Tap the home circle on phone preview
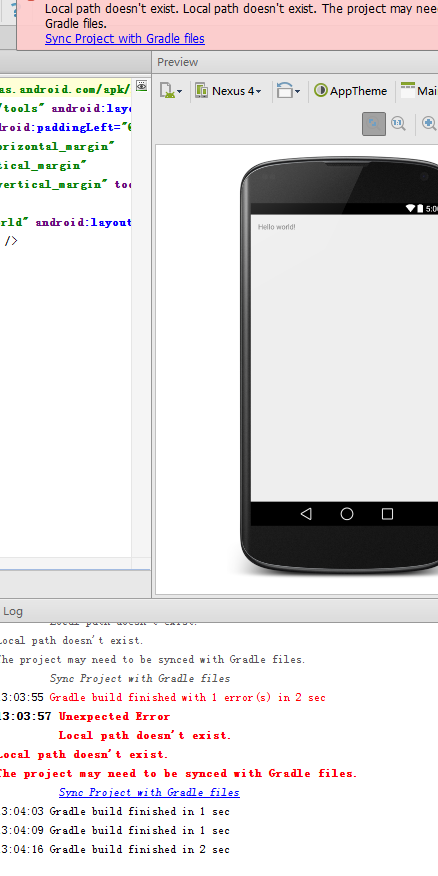 pyautogui.click(x=347, y=514)
